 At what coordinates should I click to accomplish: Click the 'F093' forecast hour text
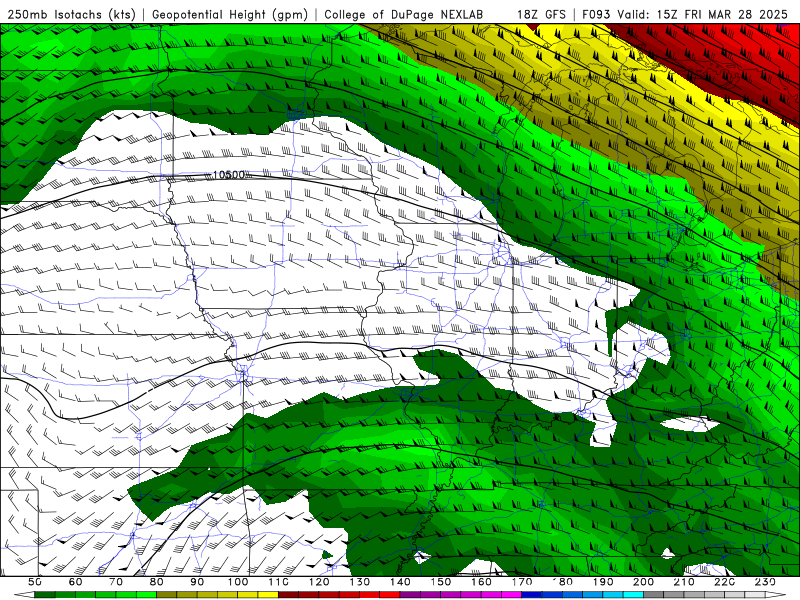597,15
